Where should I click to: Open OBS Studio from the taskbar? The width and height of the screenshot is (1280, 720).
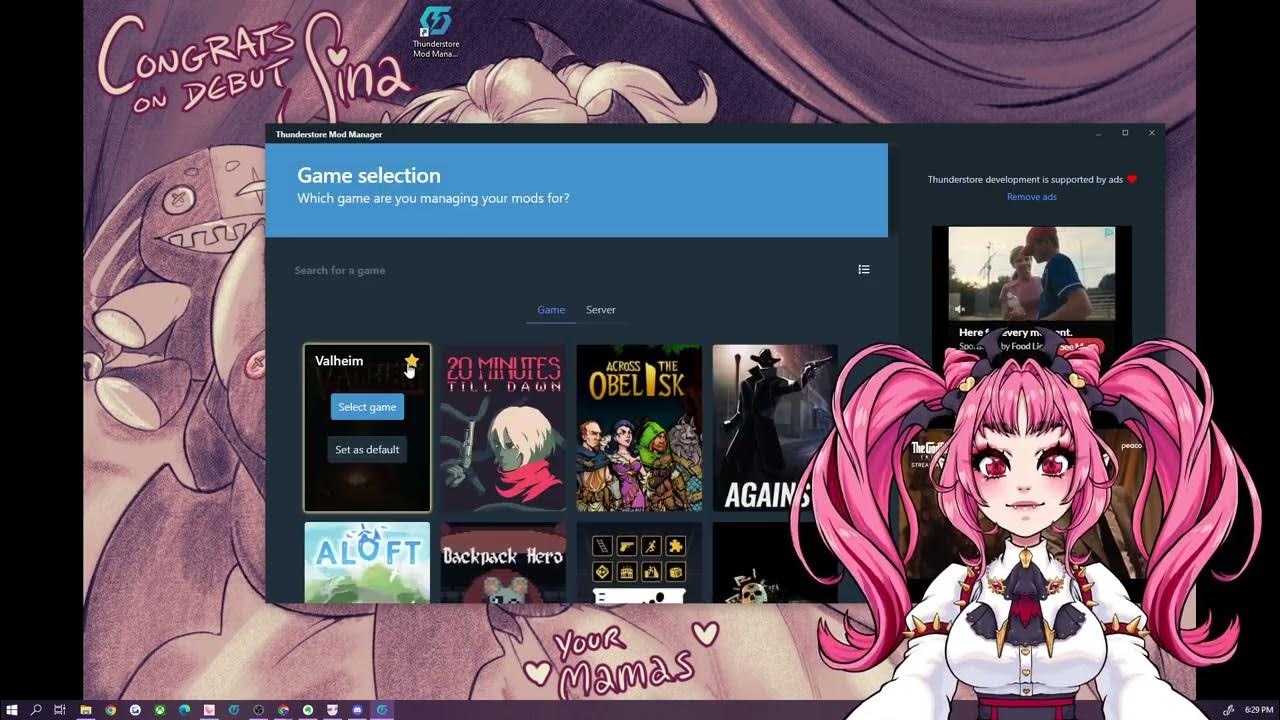coord(258,710)
